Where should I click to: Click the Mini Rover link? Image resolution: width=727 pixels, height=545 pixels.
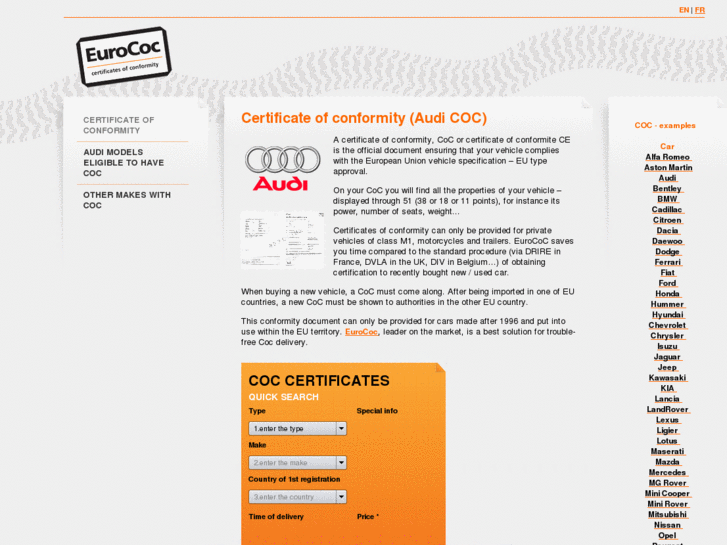click(668, 504)
